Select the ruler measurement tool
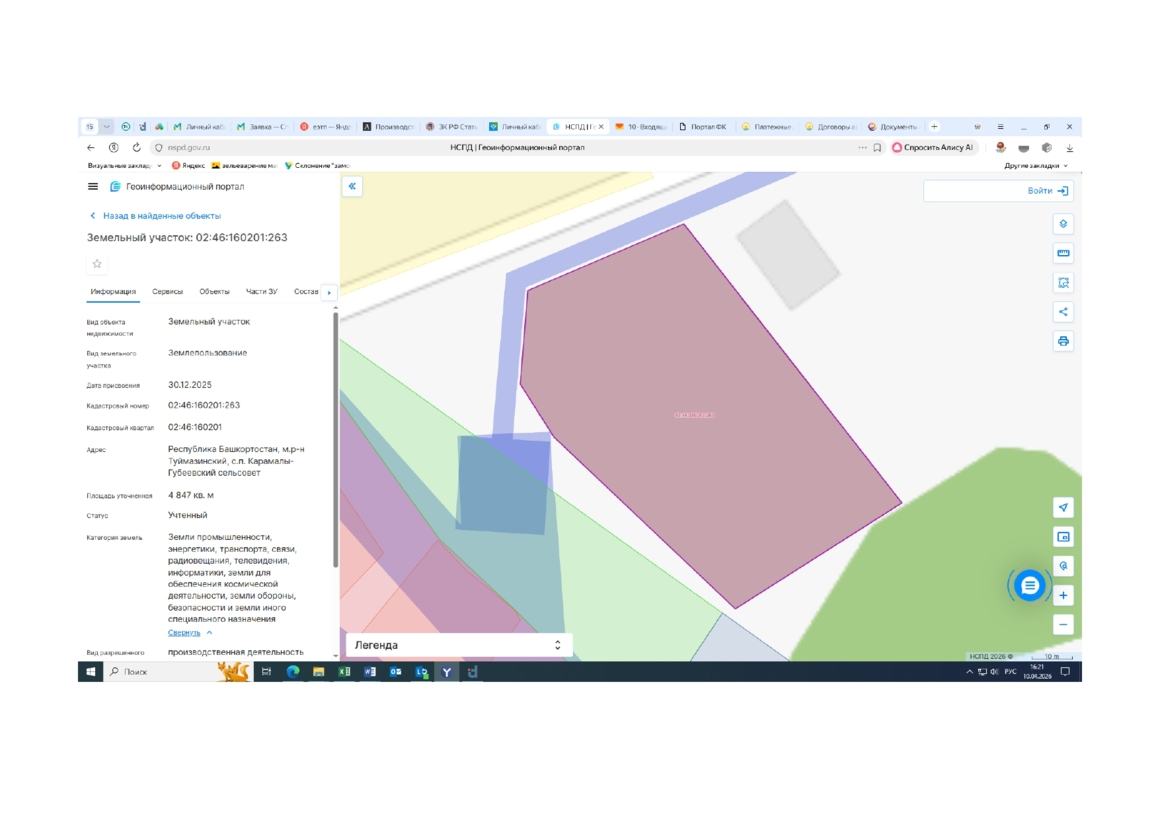Image resolution: width=1160 pixels, height=820 pixels. (1063, 253)
